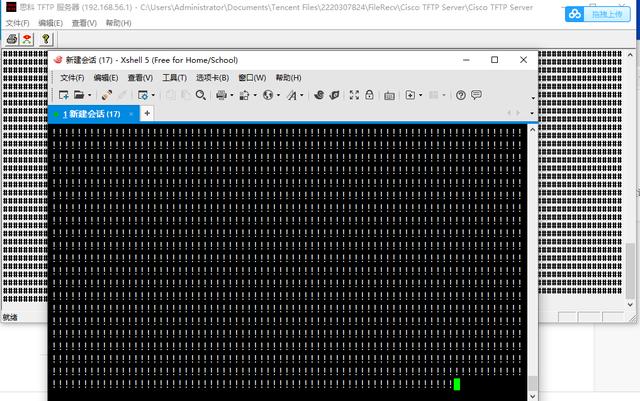Image resolution: width=640 pixels, height=401 pixels.
Task: Click TFTP window scrollbar down arrow
Action: (x=630, y=305)
